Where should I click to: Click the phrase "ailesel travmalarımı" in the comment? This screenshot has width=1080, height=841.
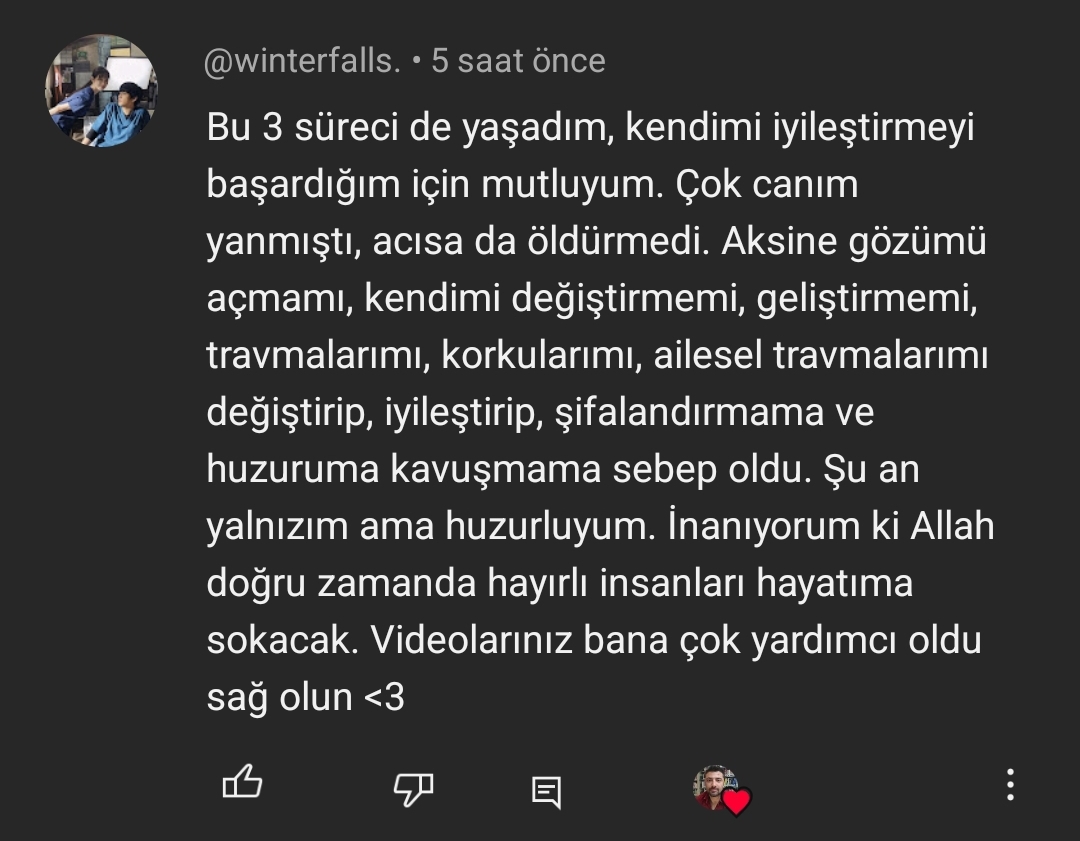pos(820,355)
